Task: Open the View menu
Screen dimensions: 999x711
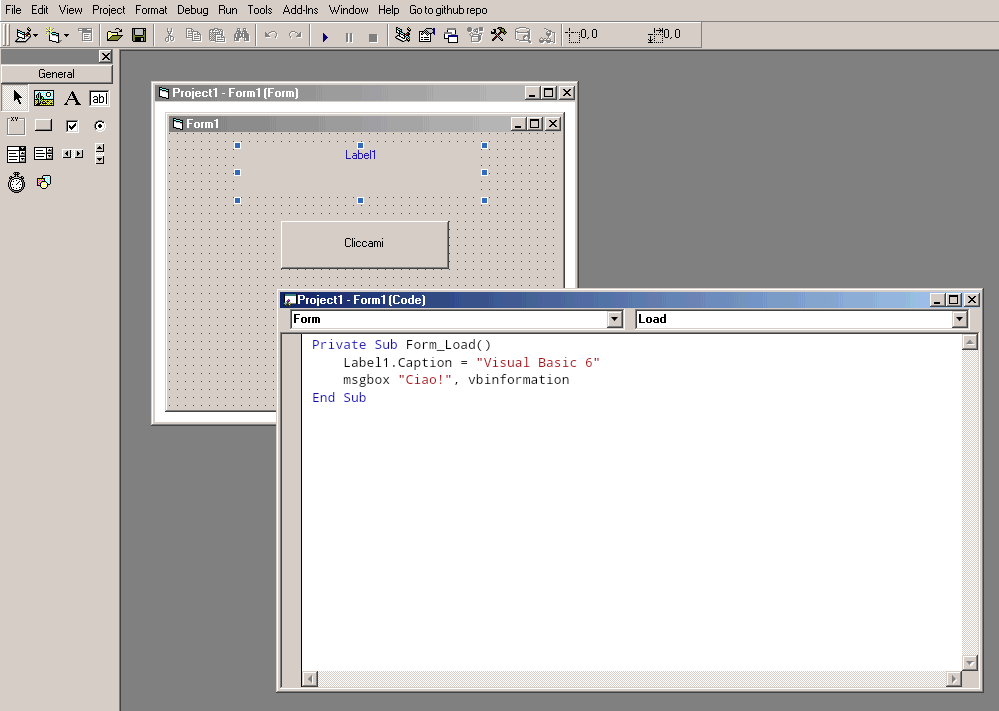Action: pyautogui.click(x=70, y=10)
